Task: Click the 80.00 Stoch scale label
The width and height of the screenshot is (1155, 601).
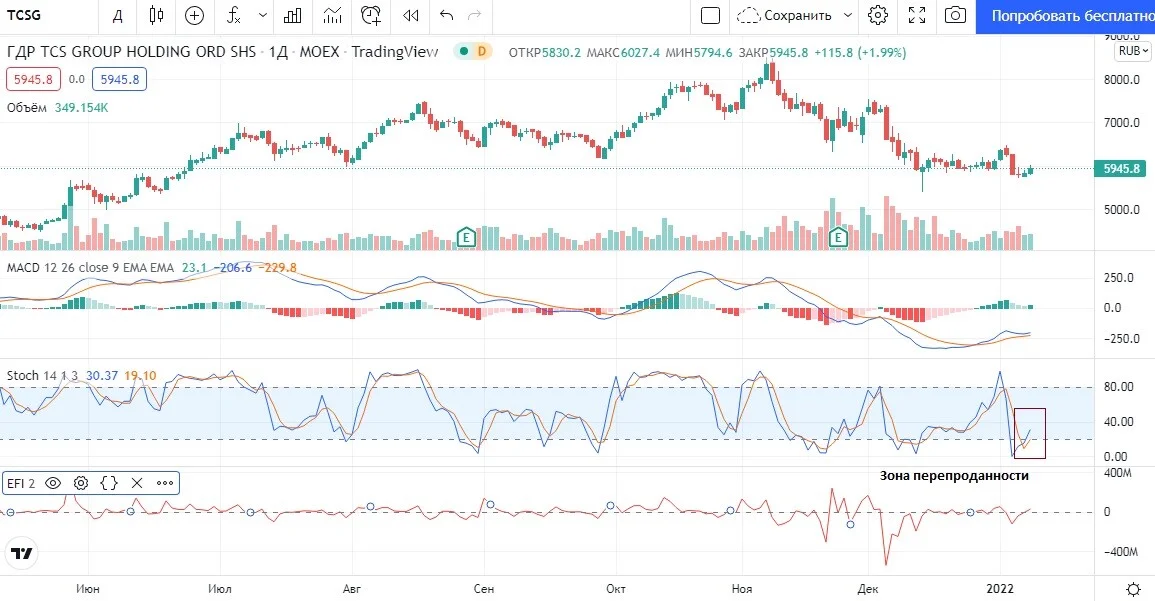Action: click(1119, 387)
